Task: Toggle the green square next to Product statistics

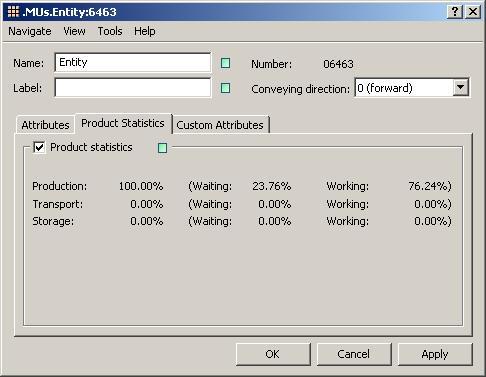Action: [162, 148]
